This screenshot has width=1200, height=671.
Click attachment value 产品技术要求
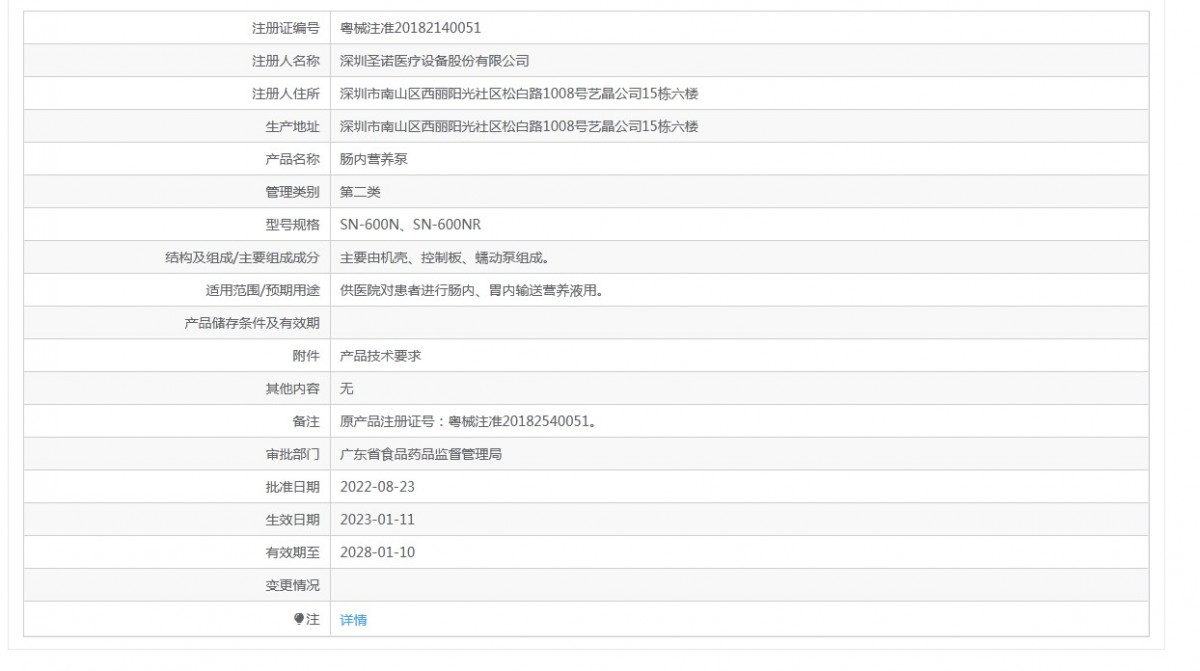tap(380, 356)
